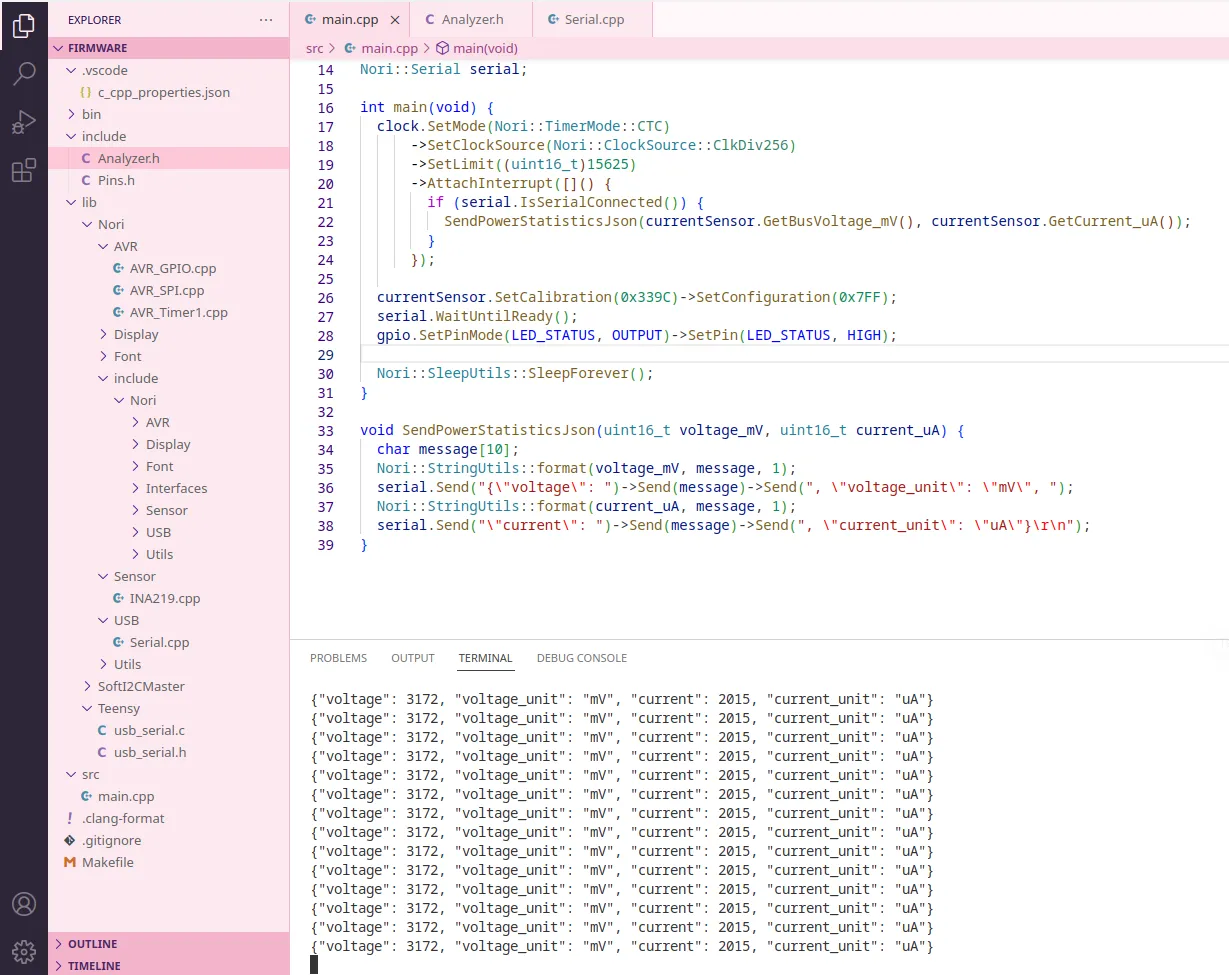Click the main(void) breadcrumb symbol
Image resolution: width=1229 pixels, height=975 pixels.
[x=484, y=48]
